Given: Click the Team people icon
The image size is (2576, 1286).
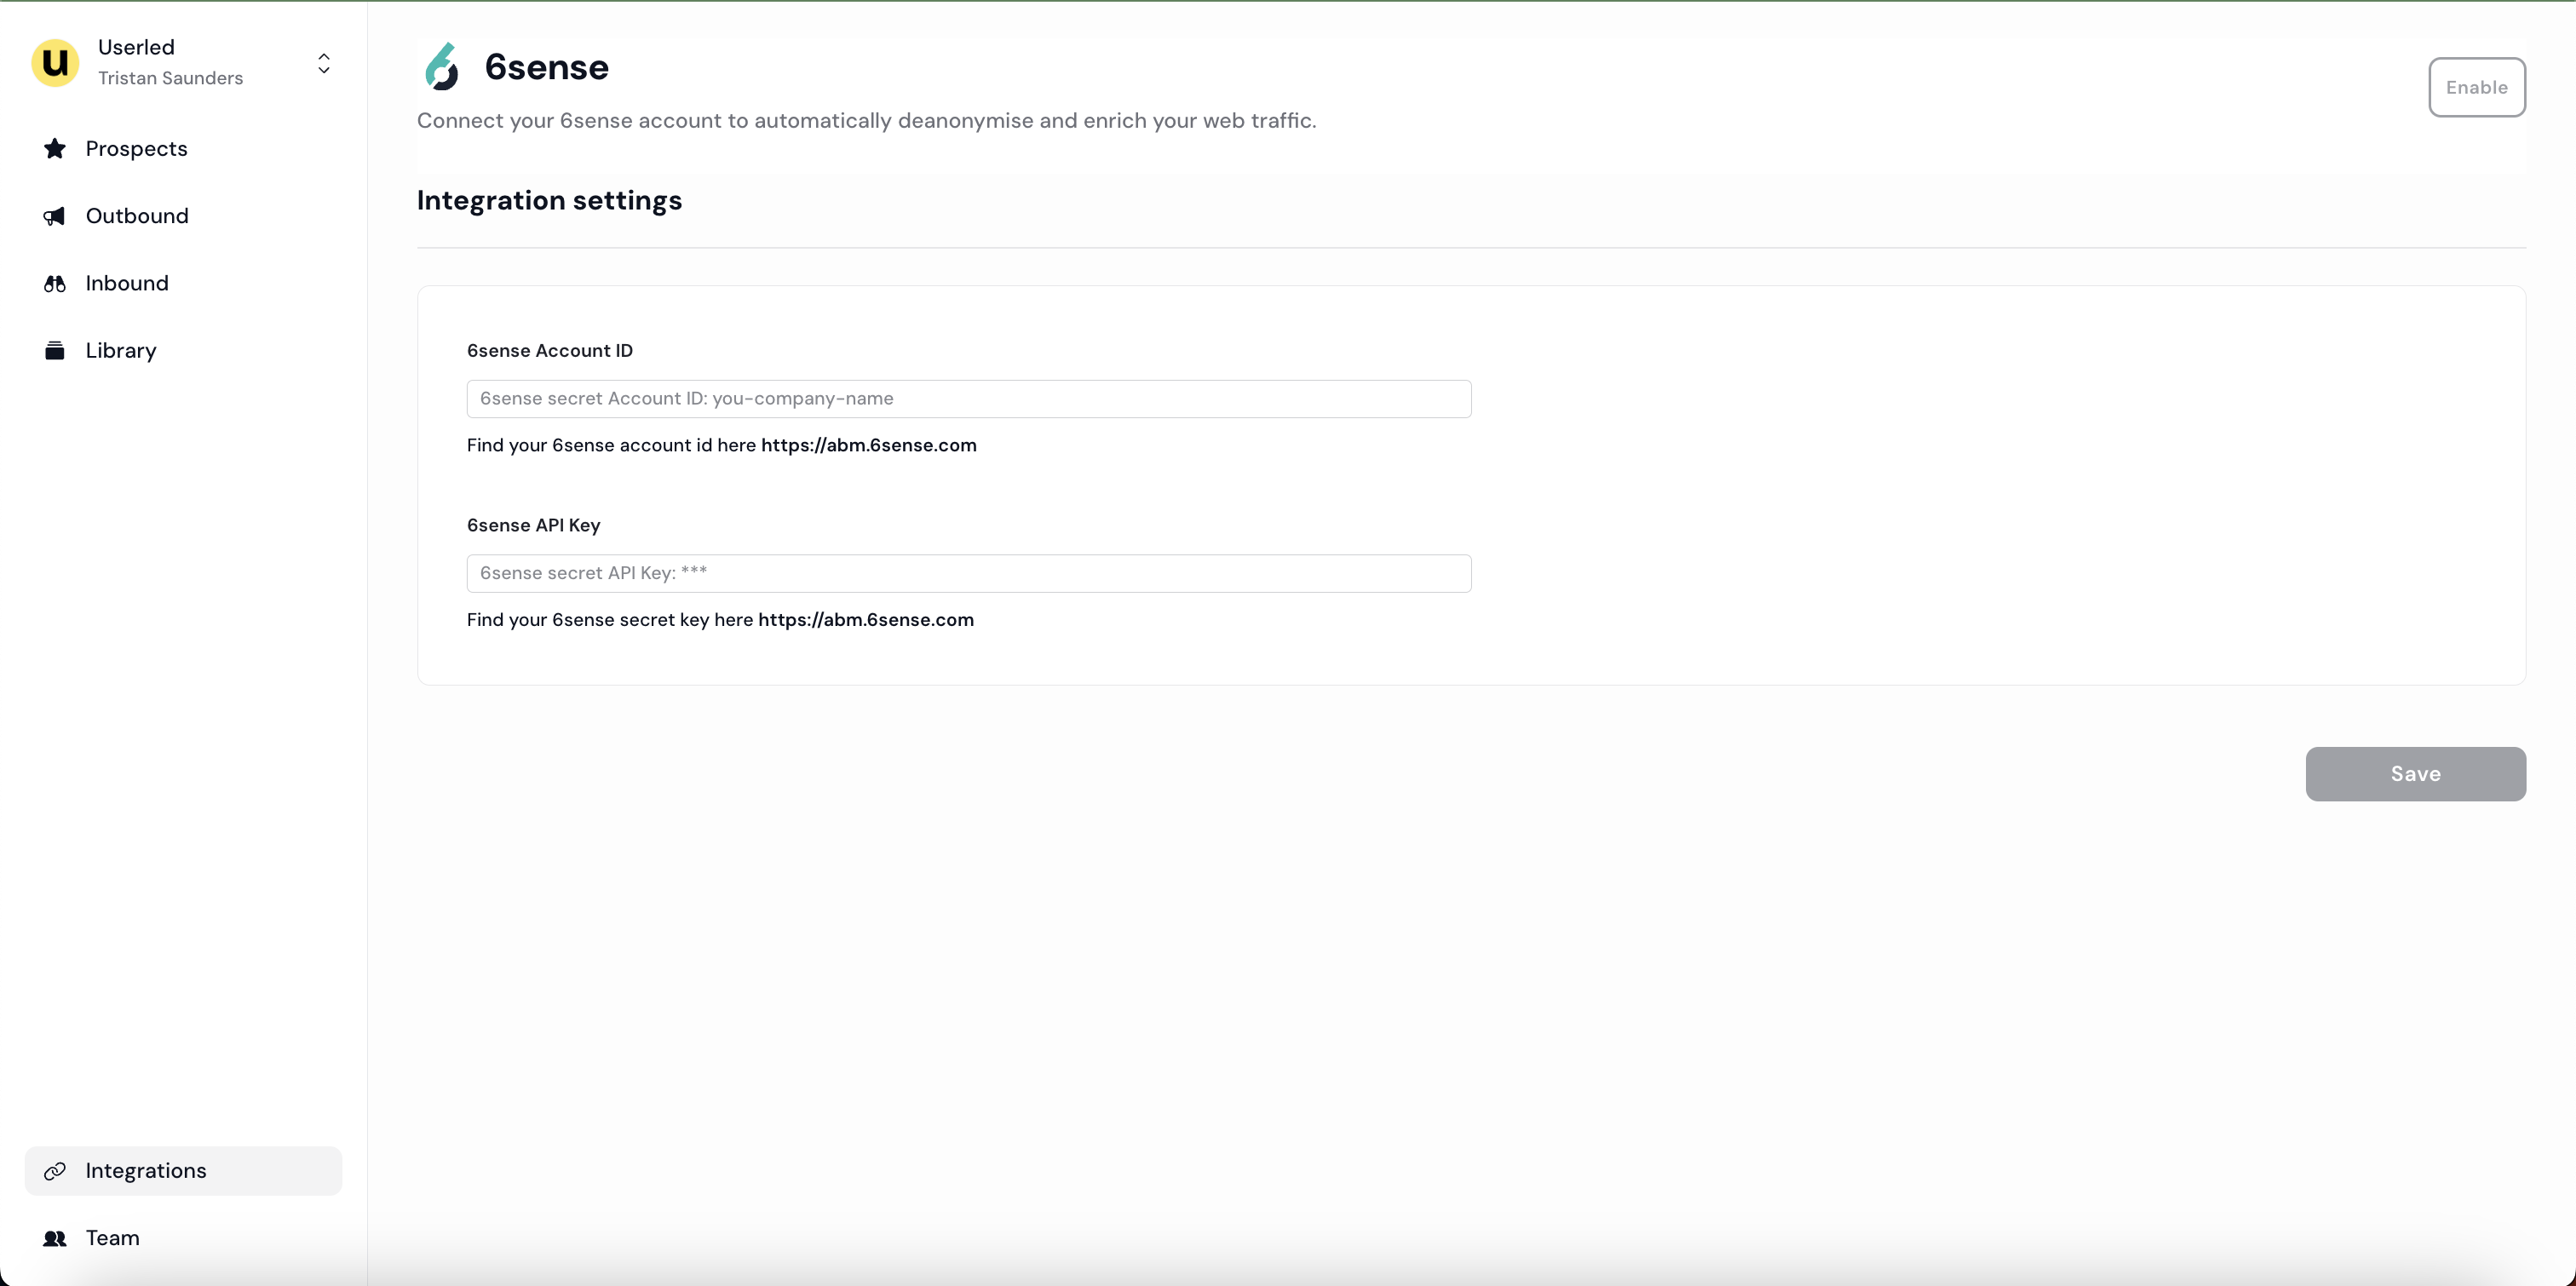Looking at the screenshot, I should click(x=55, y=1238).
